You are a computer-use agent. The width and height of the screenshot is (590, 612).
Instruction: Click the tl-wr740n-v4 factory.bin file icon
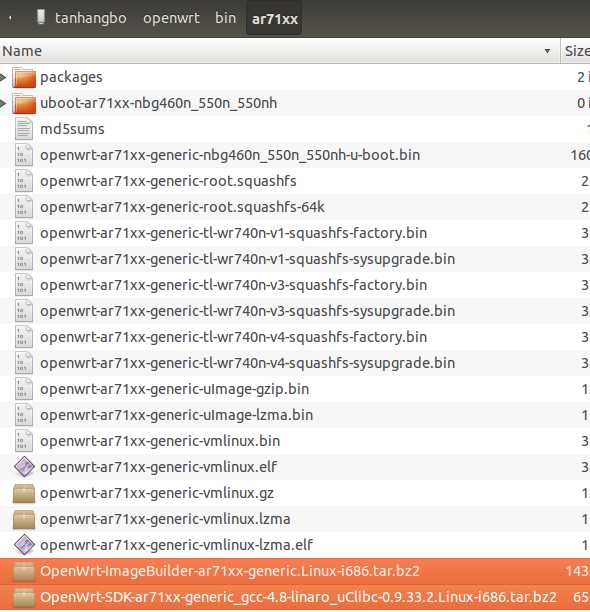[x=24, y=337]
